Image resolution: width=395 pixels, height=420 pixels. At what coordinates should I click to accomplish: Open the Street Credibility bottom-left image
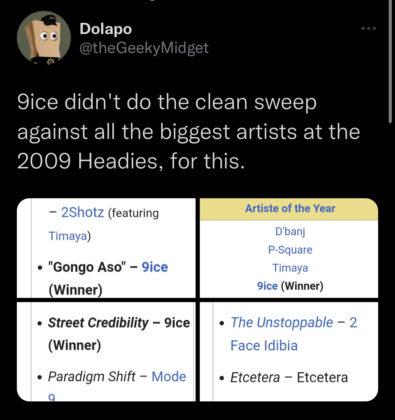(x=106, y=352)
